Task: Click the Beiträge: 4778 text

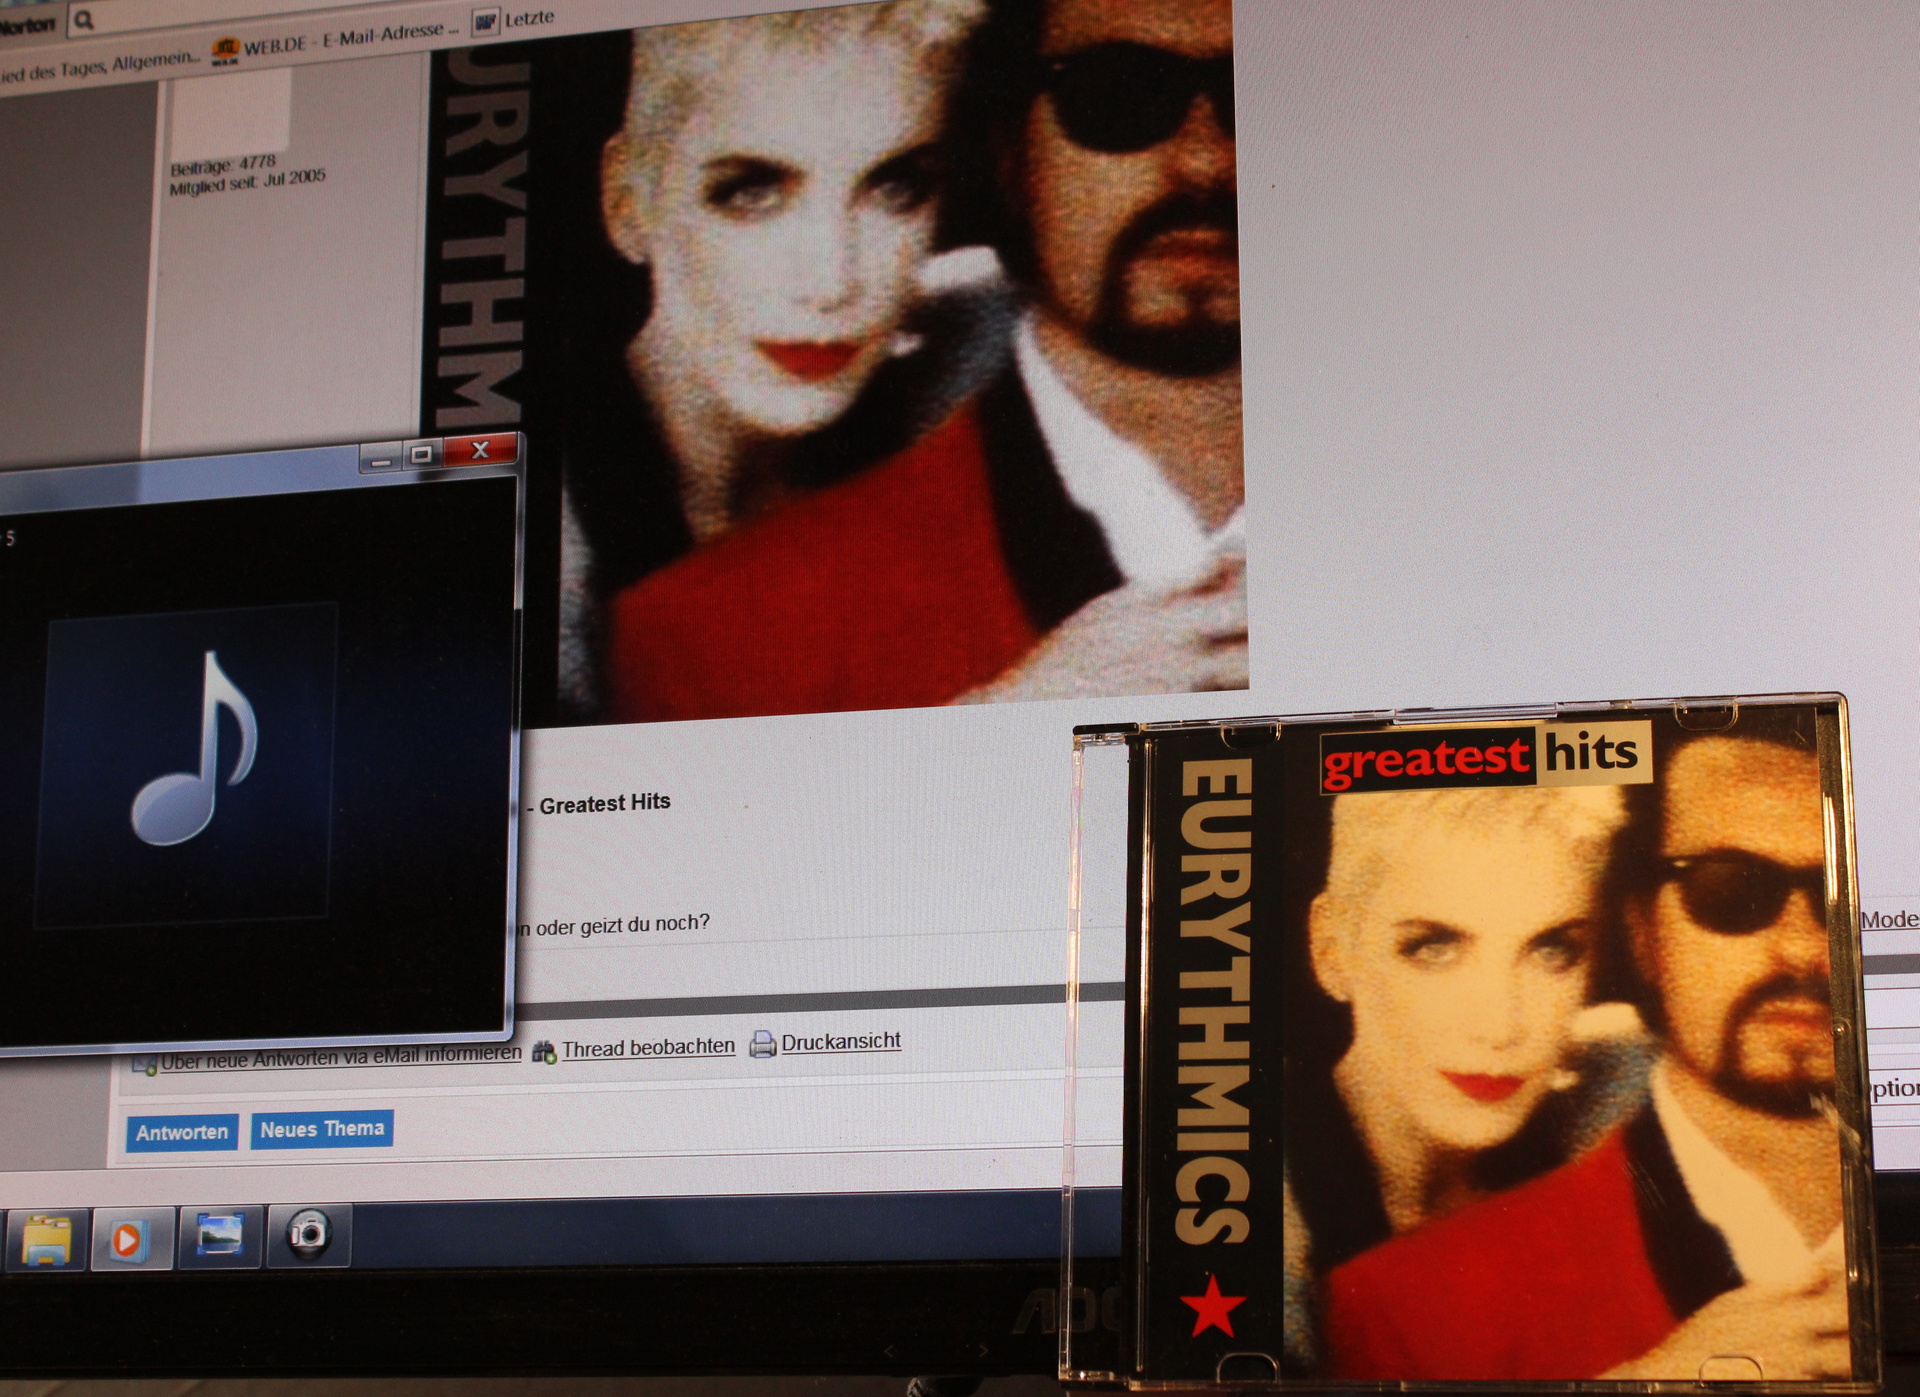Action: (x=222, y=165)
